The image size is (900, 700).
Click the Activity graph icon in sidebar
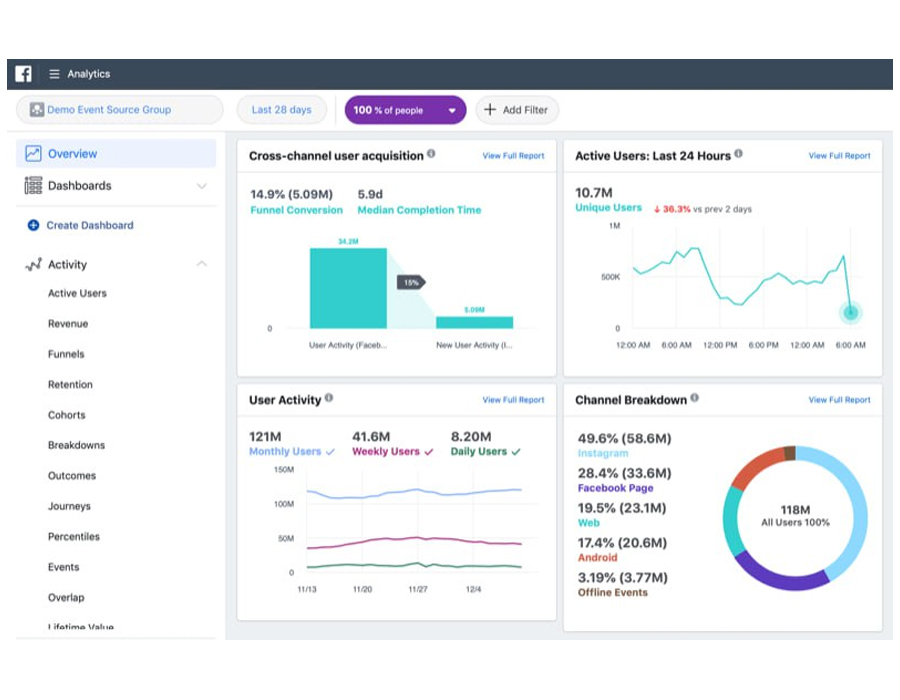pyautogui.click(x=33, y=265)
